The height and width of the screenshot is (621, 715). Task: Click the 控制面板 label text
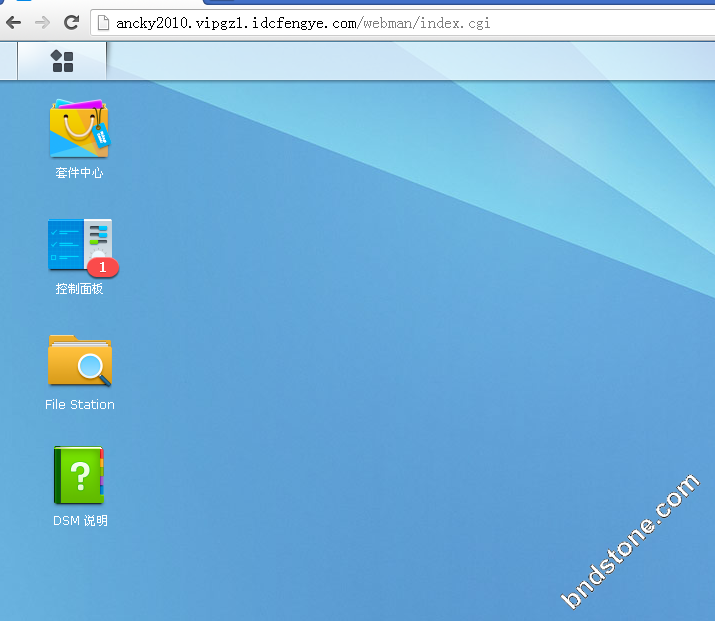coord(79,289)
